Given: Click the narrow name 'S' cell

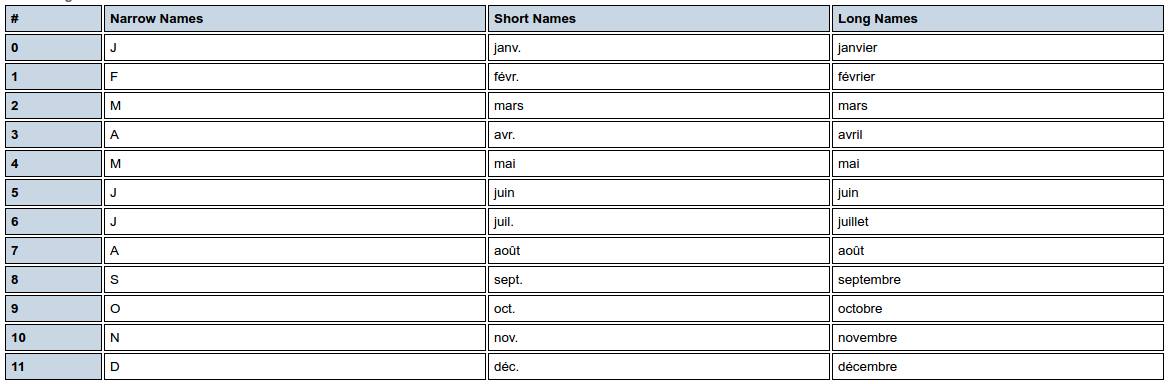Looking at the screenshot, I should tap(295, 280).
